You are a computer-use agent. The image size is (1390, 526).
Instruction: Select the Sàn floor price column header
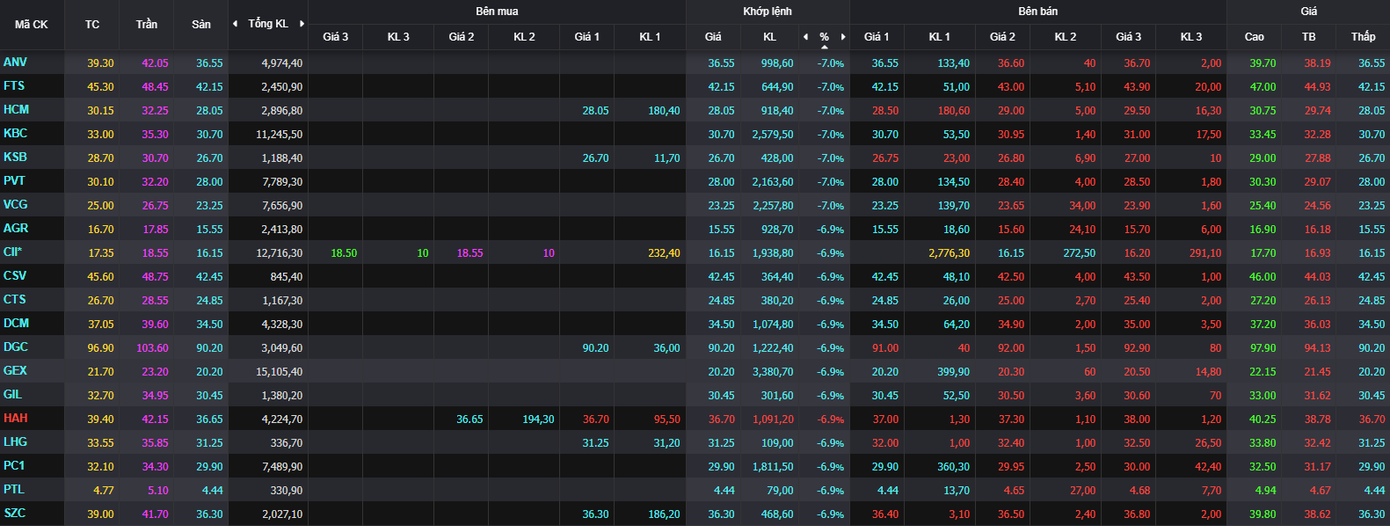pyautogui.click(x=200, y=23)
